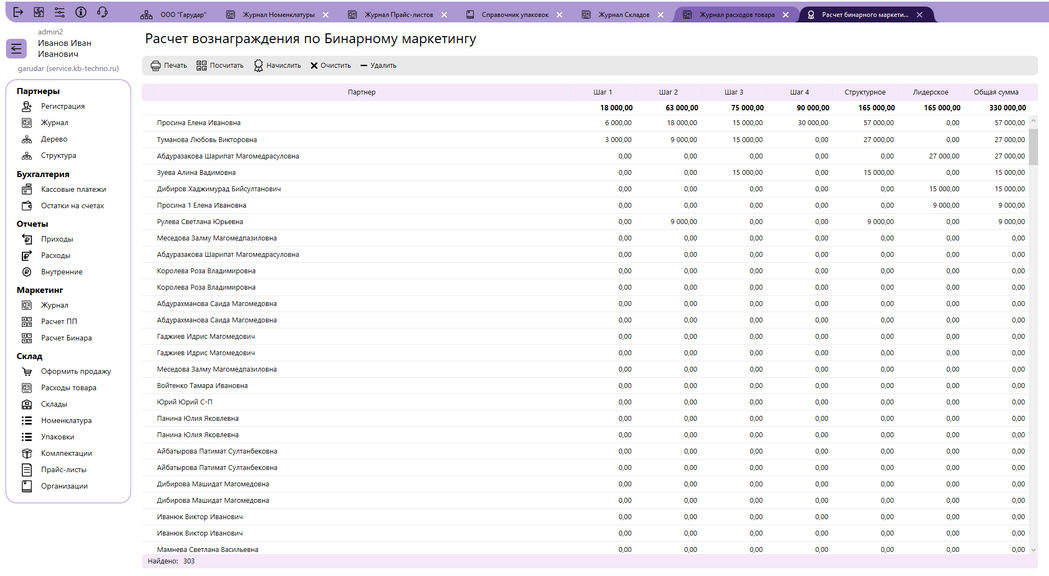
Task: Open the info icon in top bar
Action: pos(81,12)
